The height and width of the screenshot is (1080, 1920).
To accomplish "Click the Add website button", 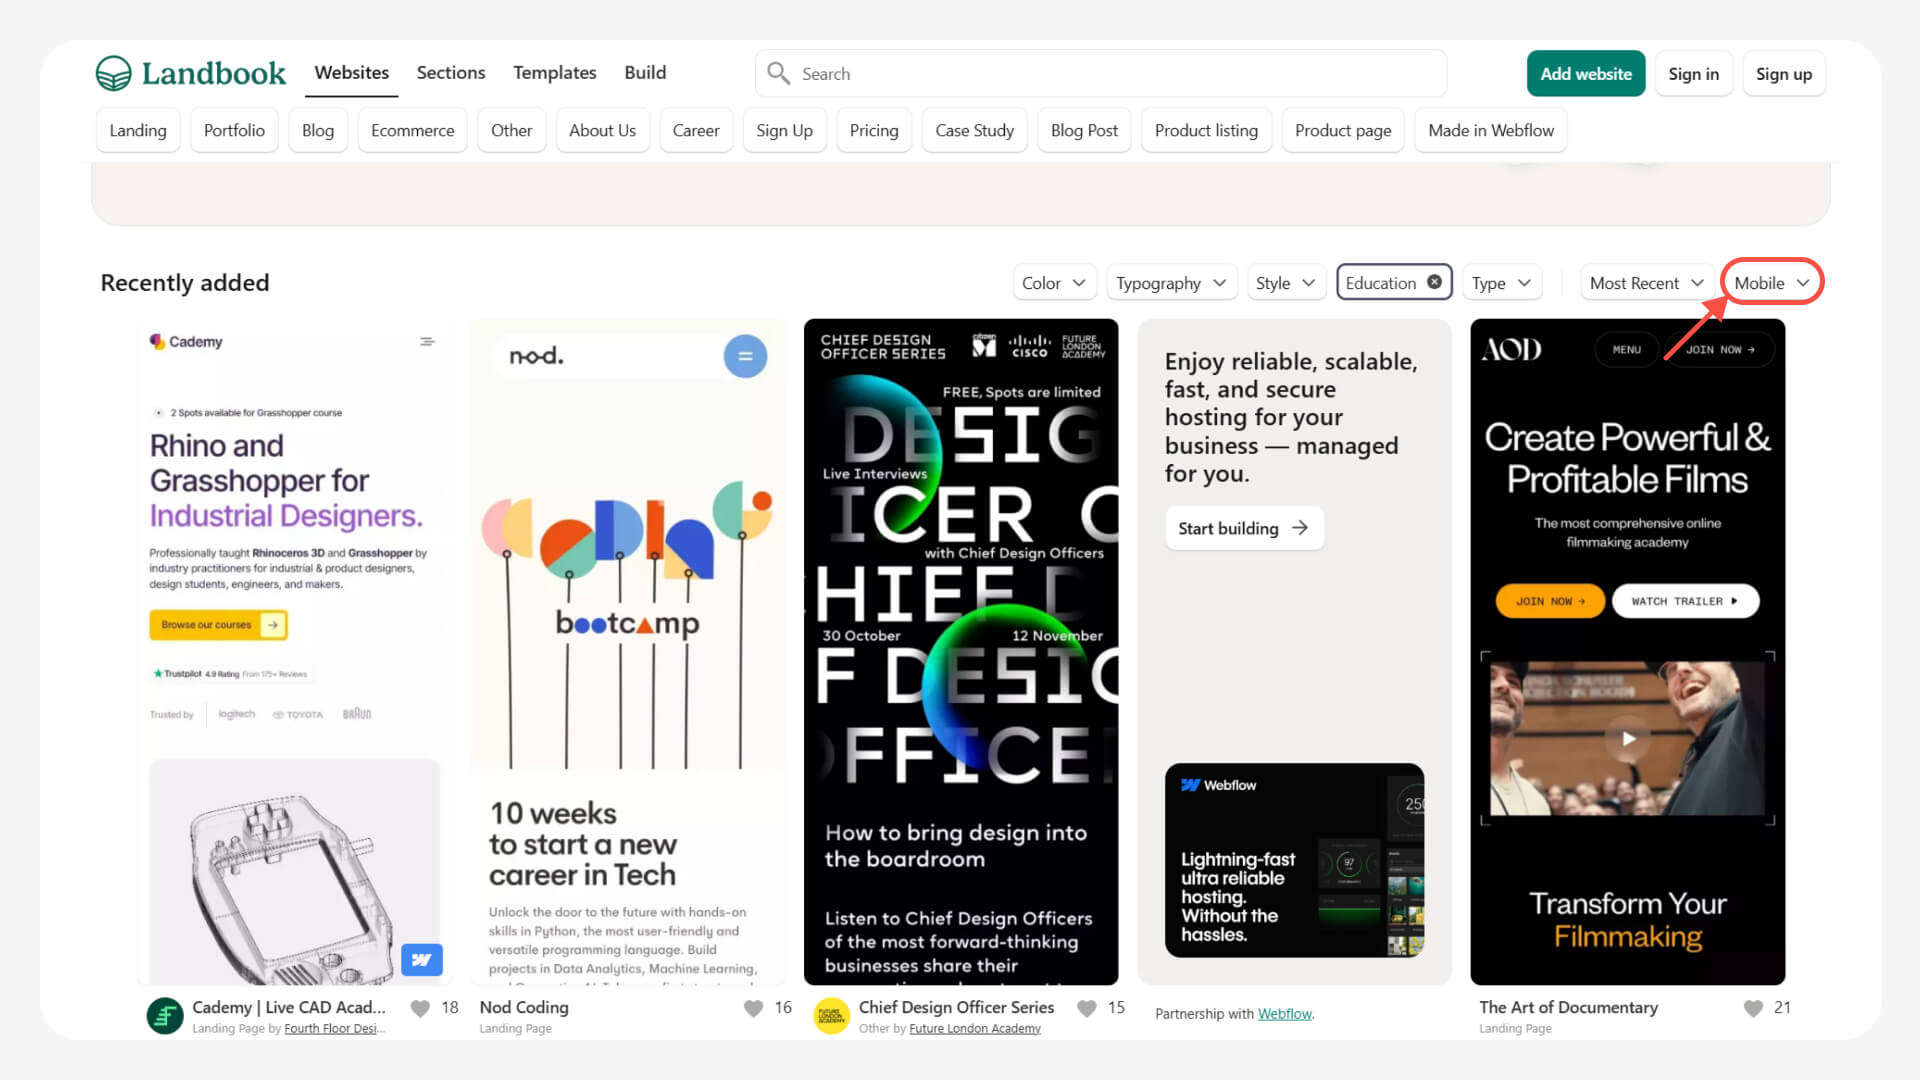I will point(1586,73).
